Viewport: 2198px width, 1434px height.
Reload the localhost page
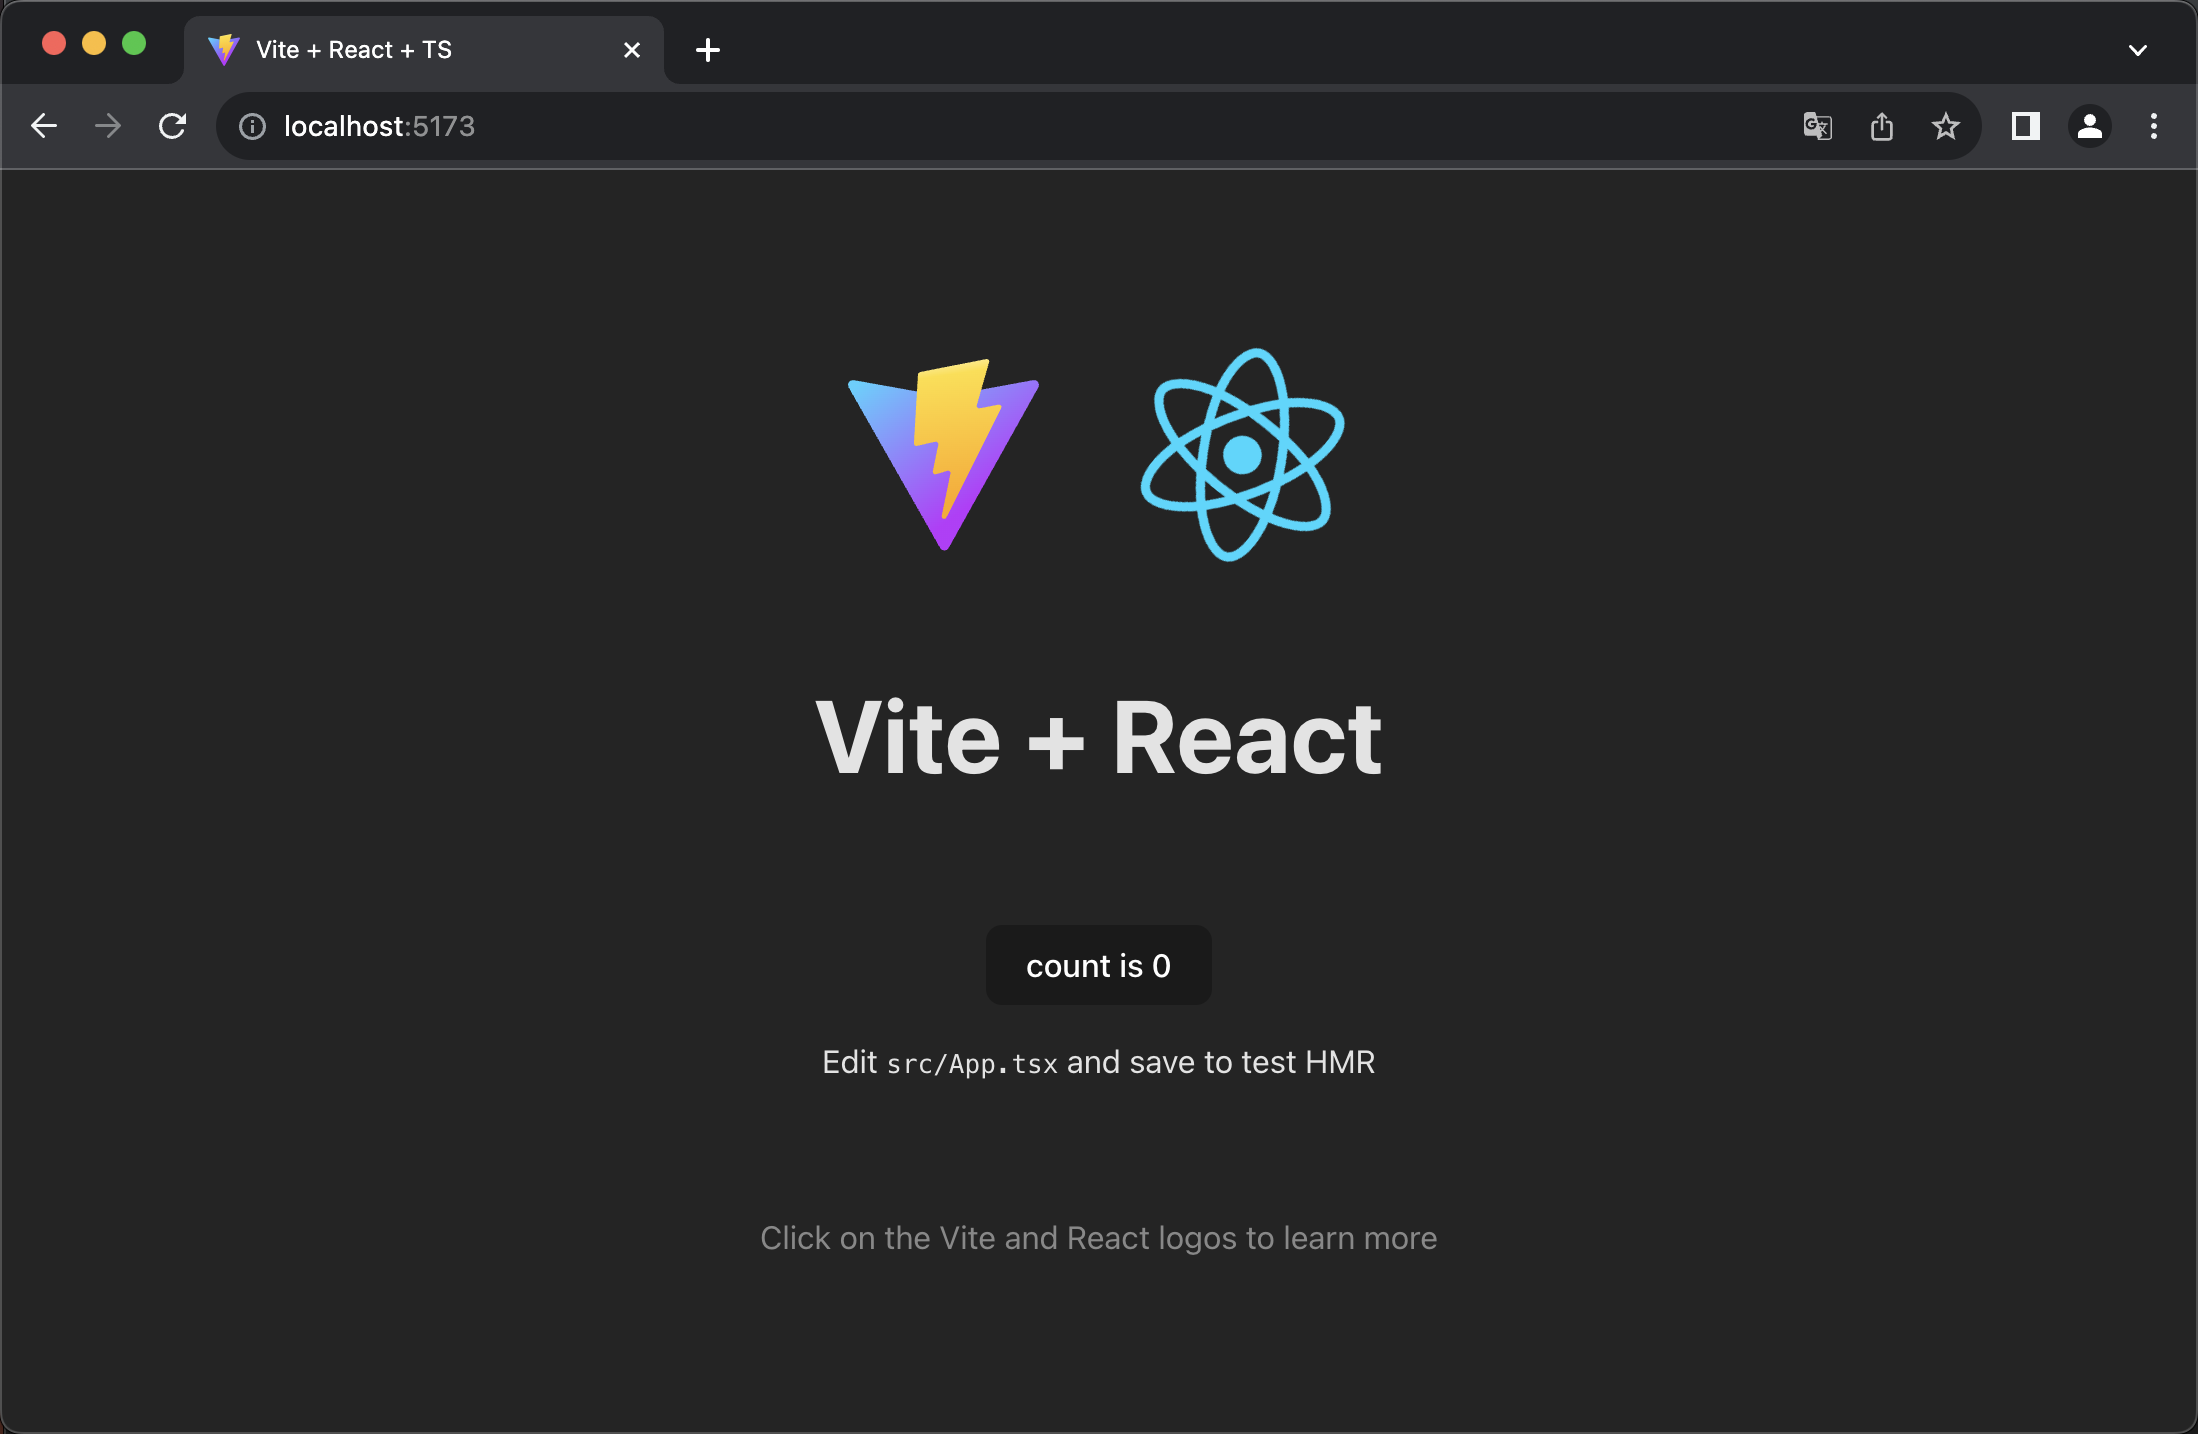point(173,126)
